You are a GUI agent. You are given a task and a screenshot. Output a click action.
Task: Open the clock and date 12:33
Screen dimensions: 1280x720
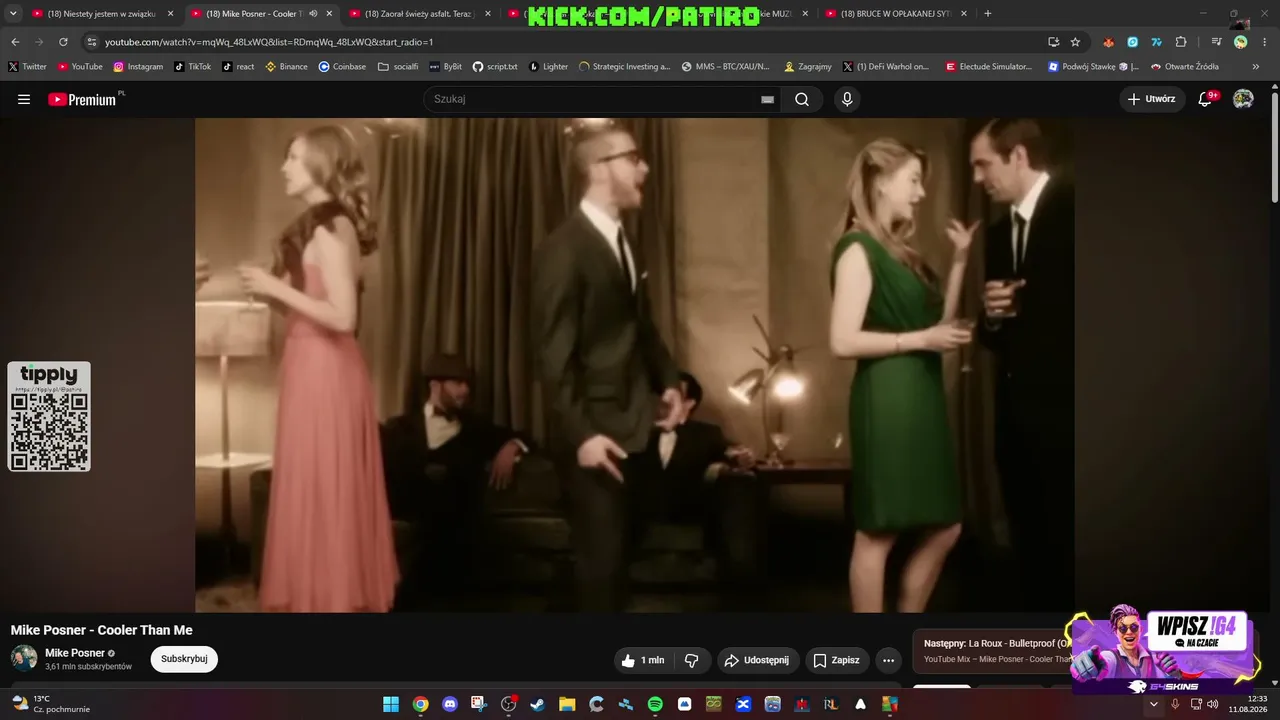[1249, 704]
